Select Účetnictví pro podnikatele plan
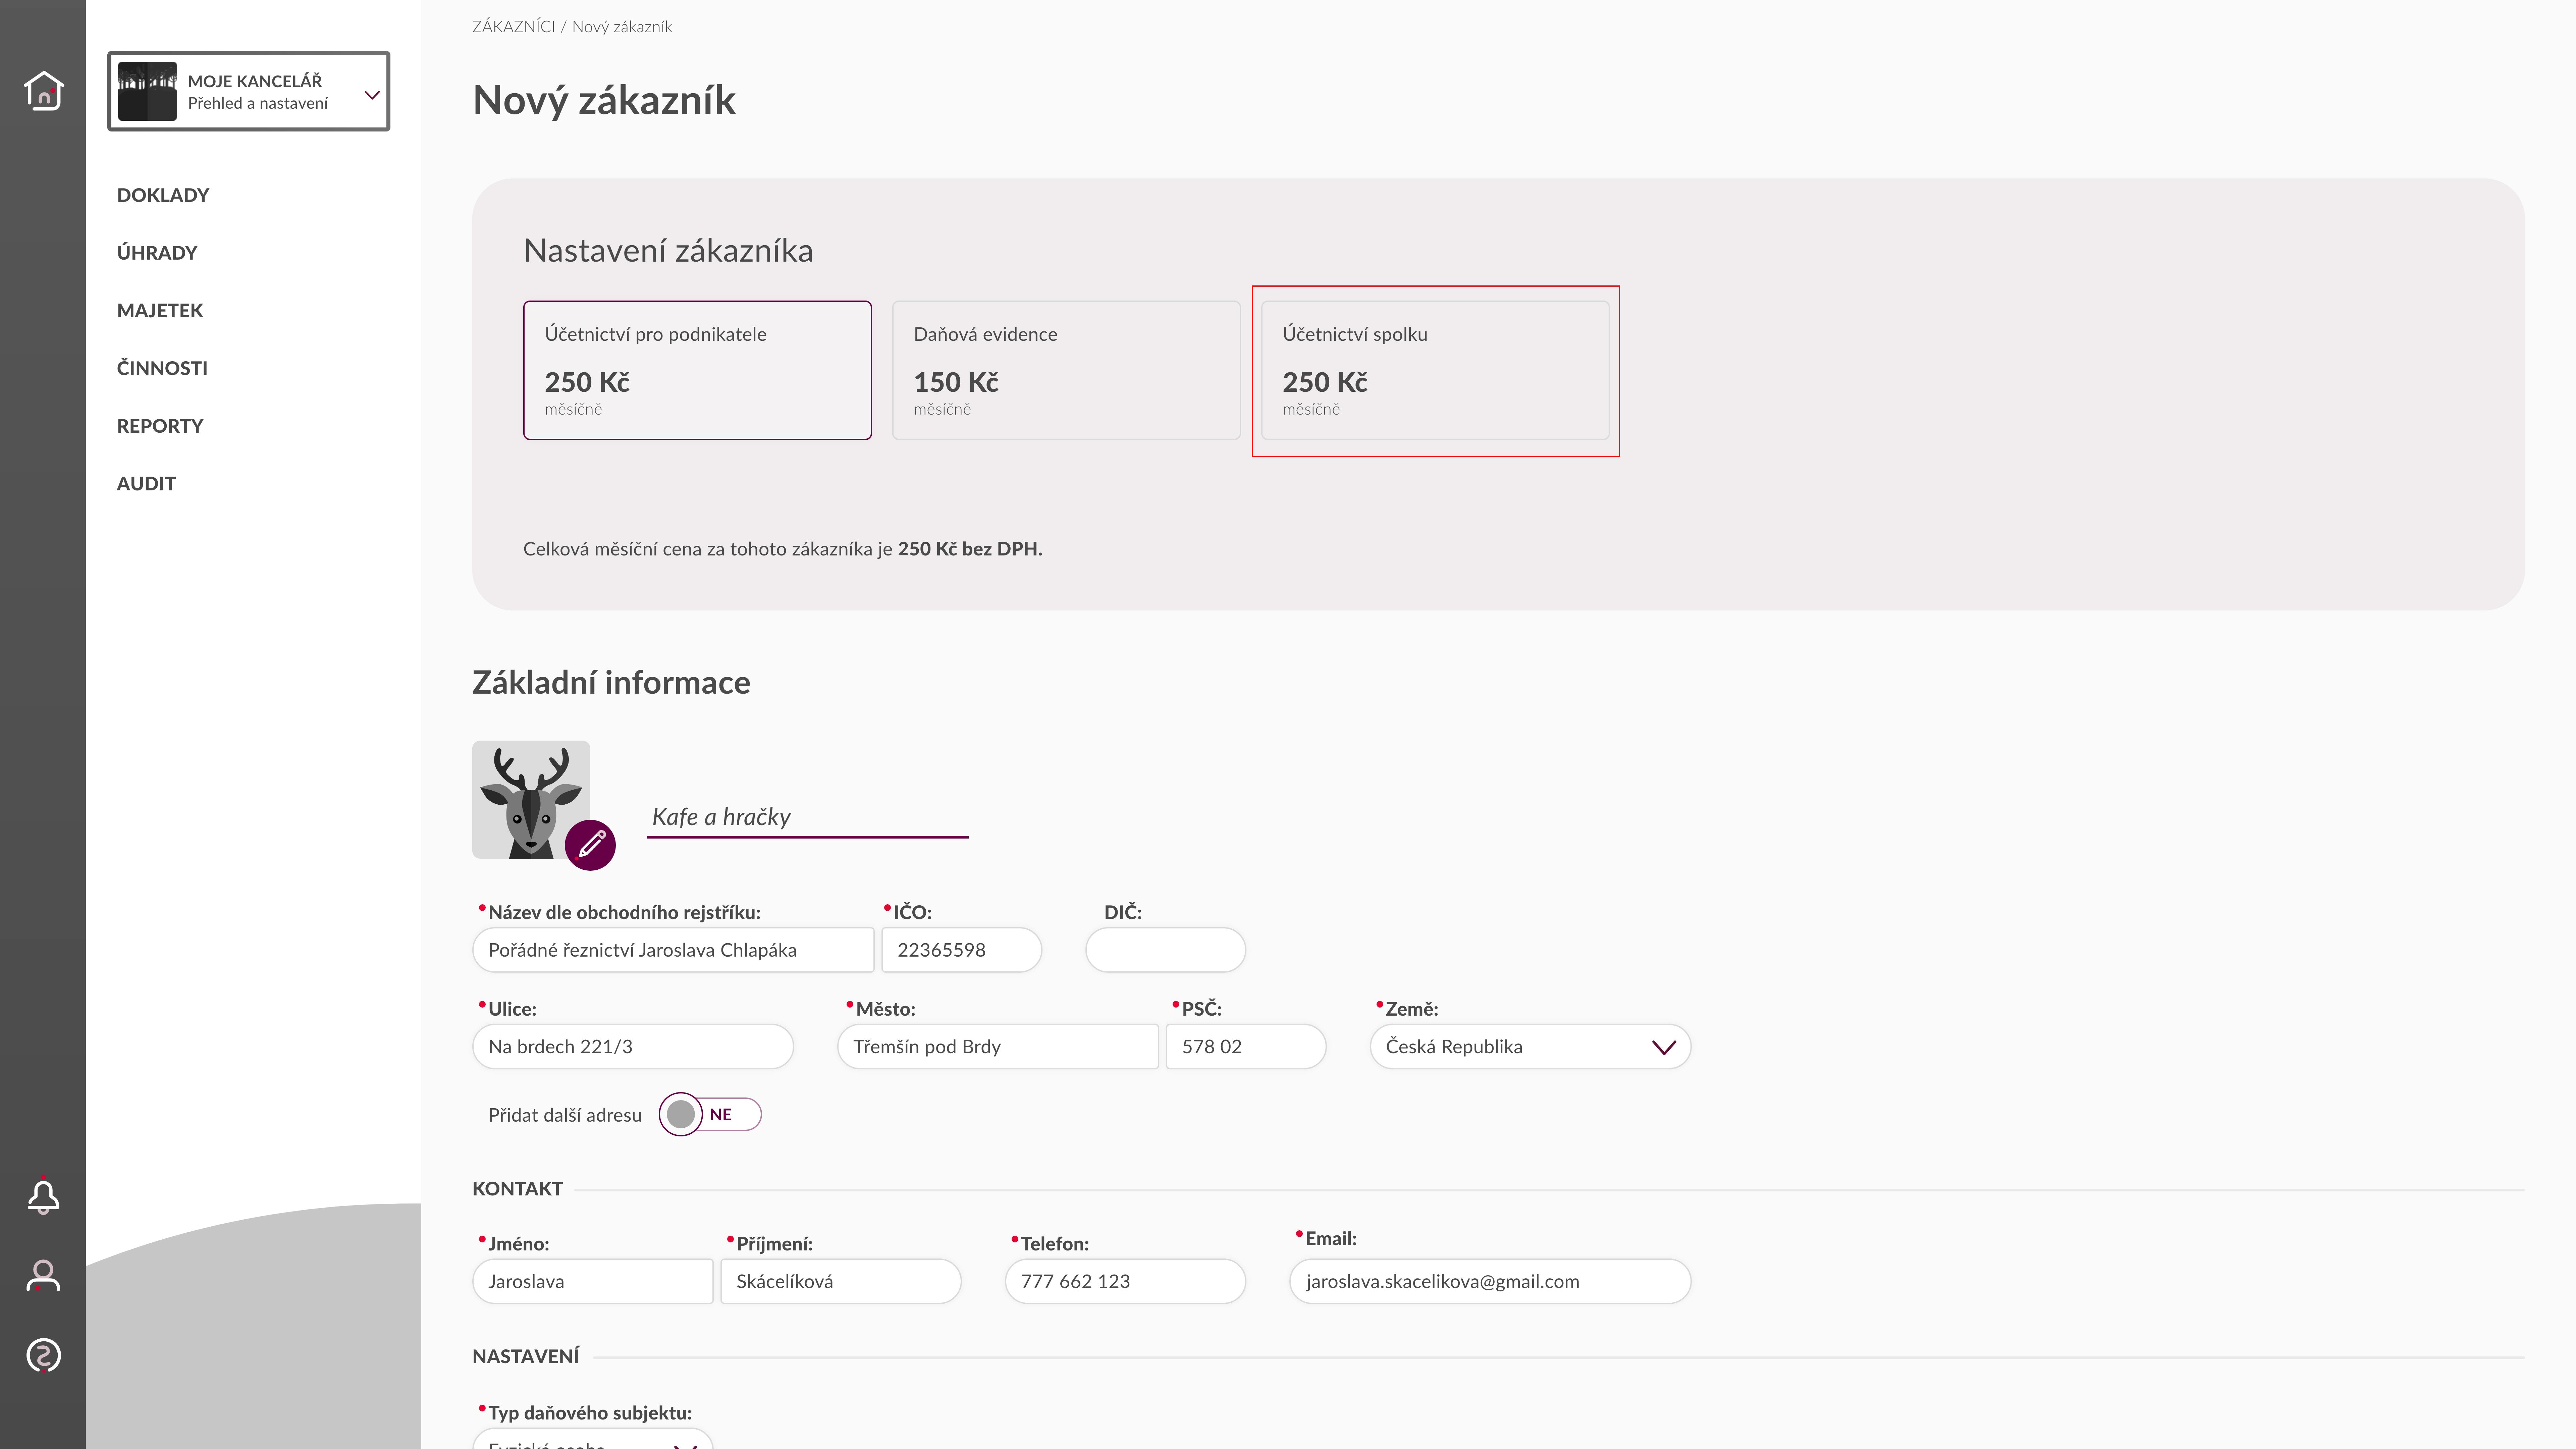 pyautogui.click(x=697, y=370)
